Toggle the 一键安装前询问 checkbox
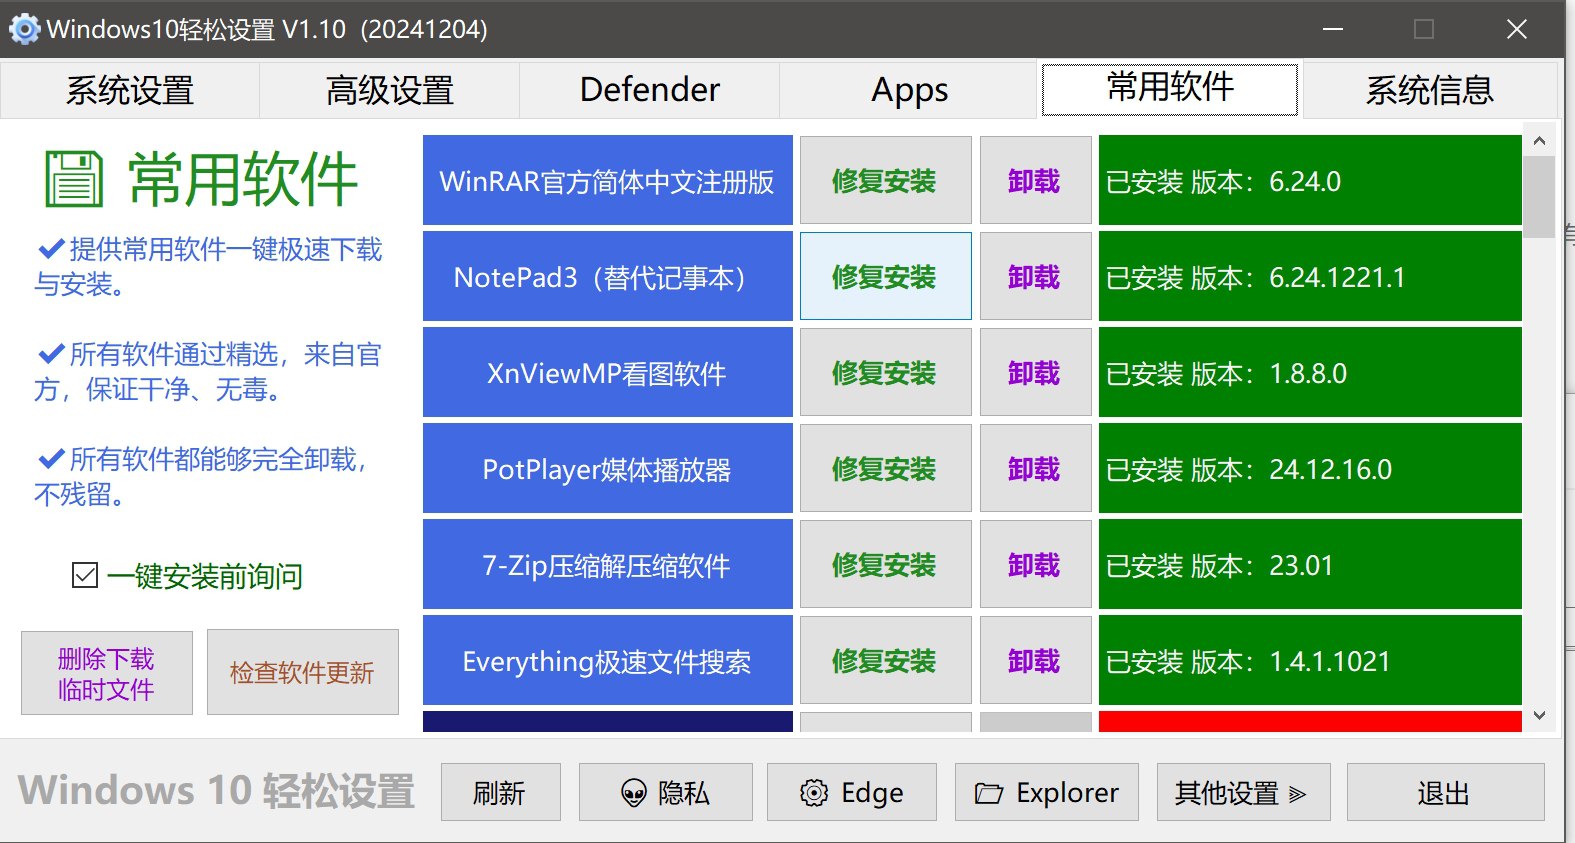This screenshot has width=1575, height=843. coord(85,576)
